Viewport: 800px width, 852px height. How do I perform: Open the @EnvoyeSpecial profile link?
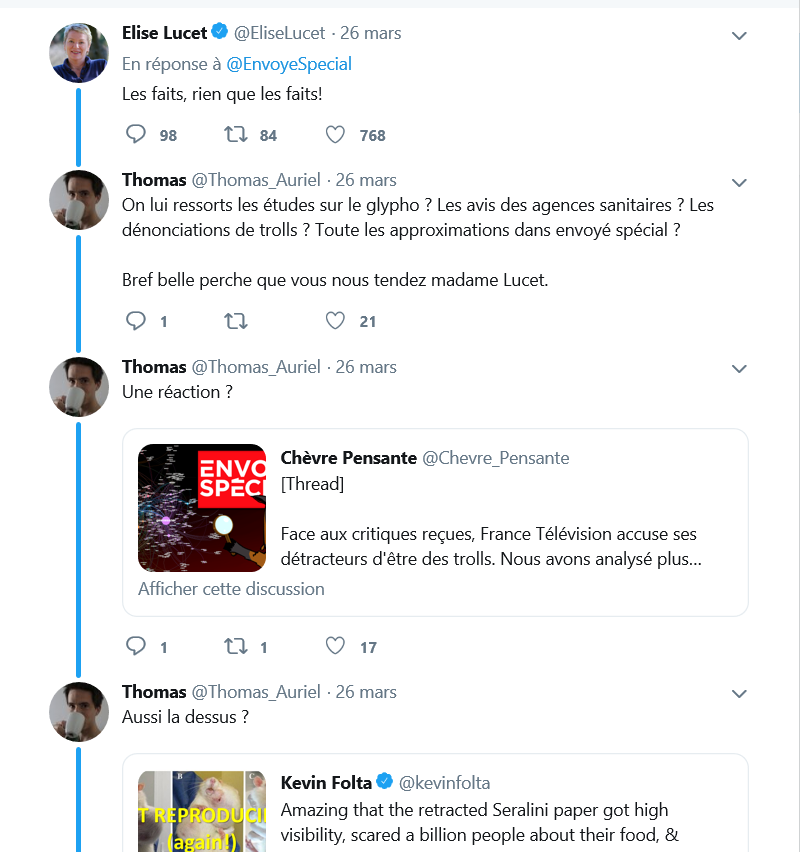coord(289,64)
